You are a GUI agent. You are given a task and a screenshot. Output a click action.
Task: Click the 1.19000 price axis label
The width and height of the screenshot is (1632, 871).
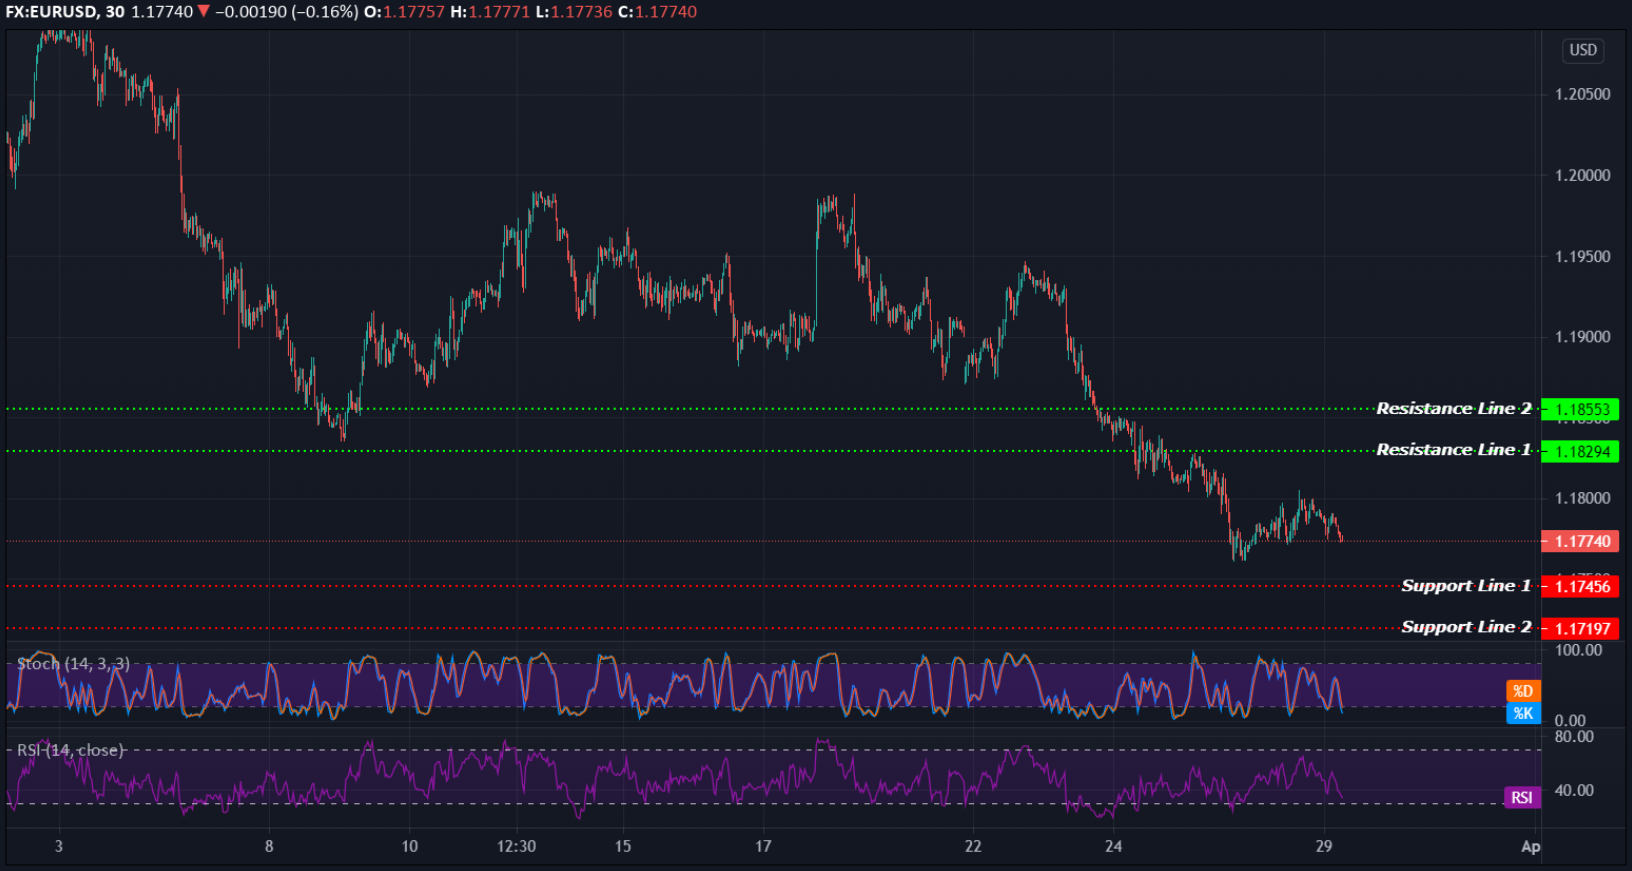point(1582,337)
